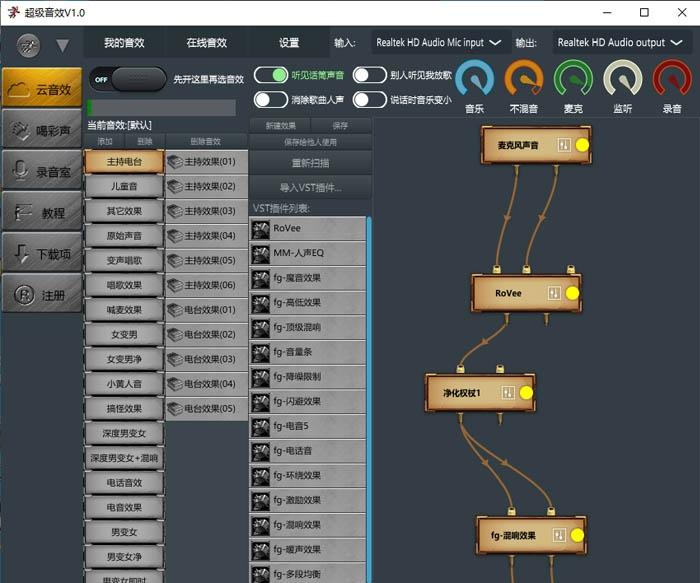Open the 下载项 downloads sidebar item
The height and width of the screenshot is (583, 700).
41,254
